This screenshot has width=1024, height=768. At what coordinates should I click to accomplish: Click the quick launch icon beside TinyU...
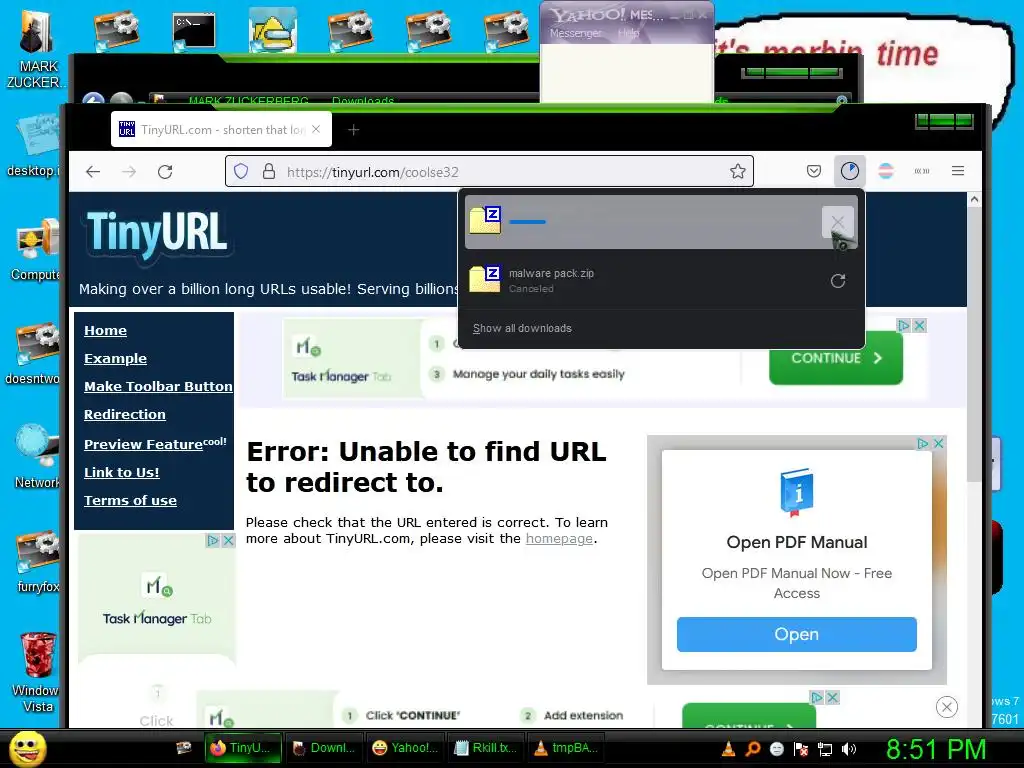[184, 748]
